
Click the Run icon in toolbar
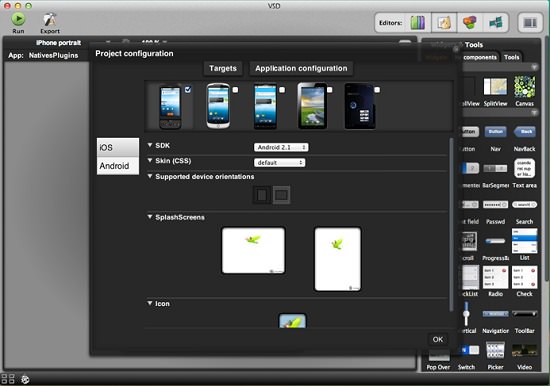(18, 19)
